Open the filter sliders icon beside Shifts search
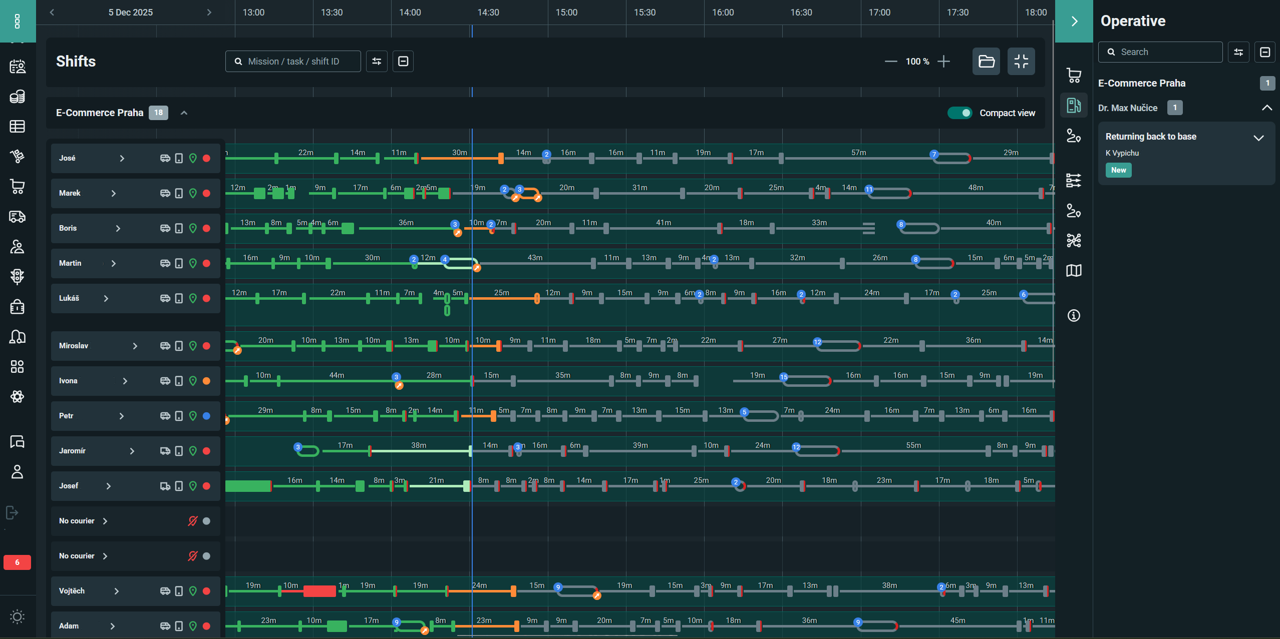The image size is (1280, 639). 376,61
